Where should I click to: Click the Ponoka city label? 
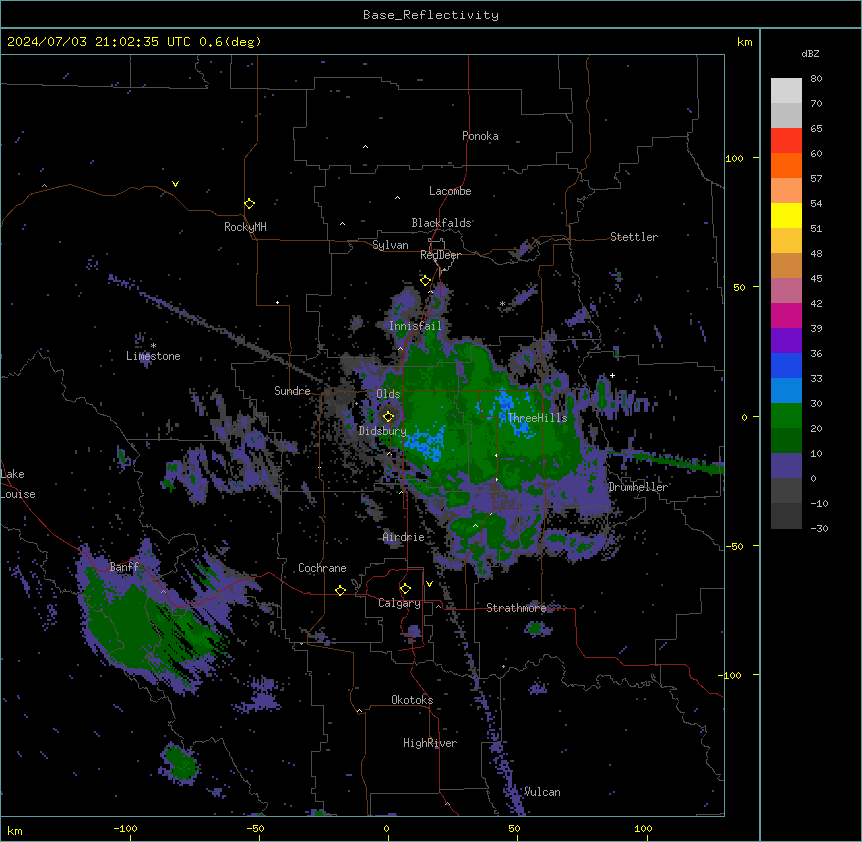click(x=480, y=136)
